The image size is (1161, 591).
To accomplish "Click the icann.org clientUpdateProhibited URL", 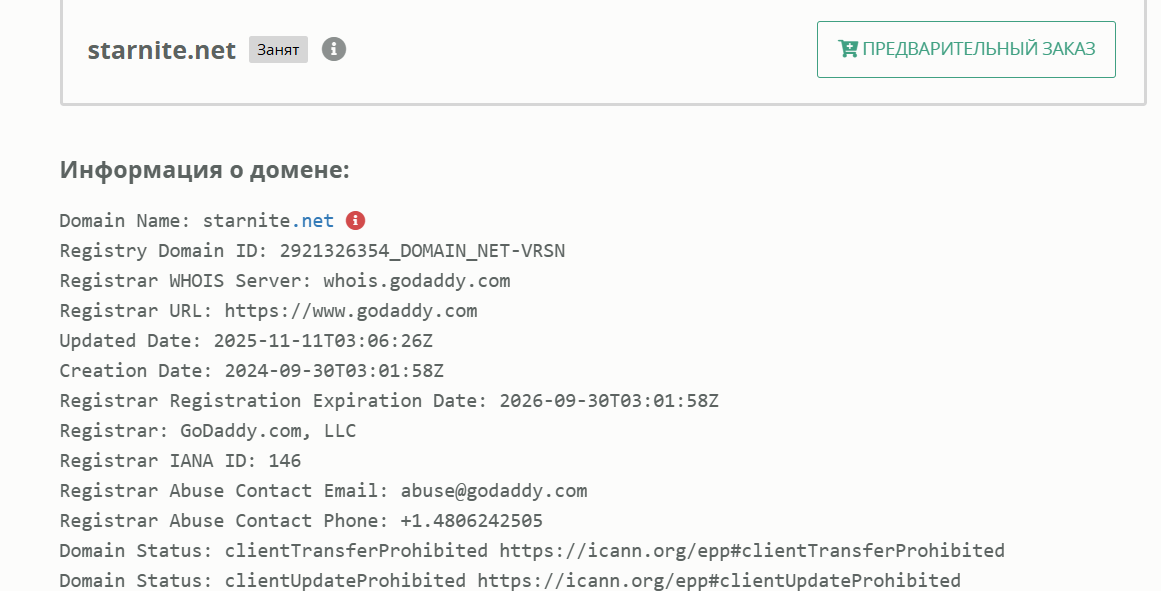I will point(719,581).
